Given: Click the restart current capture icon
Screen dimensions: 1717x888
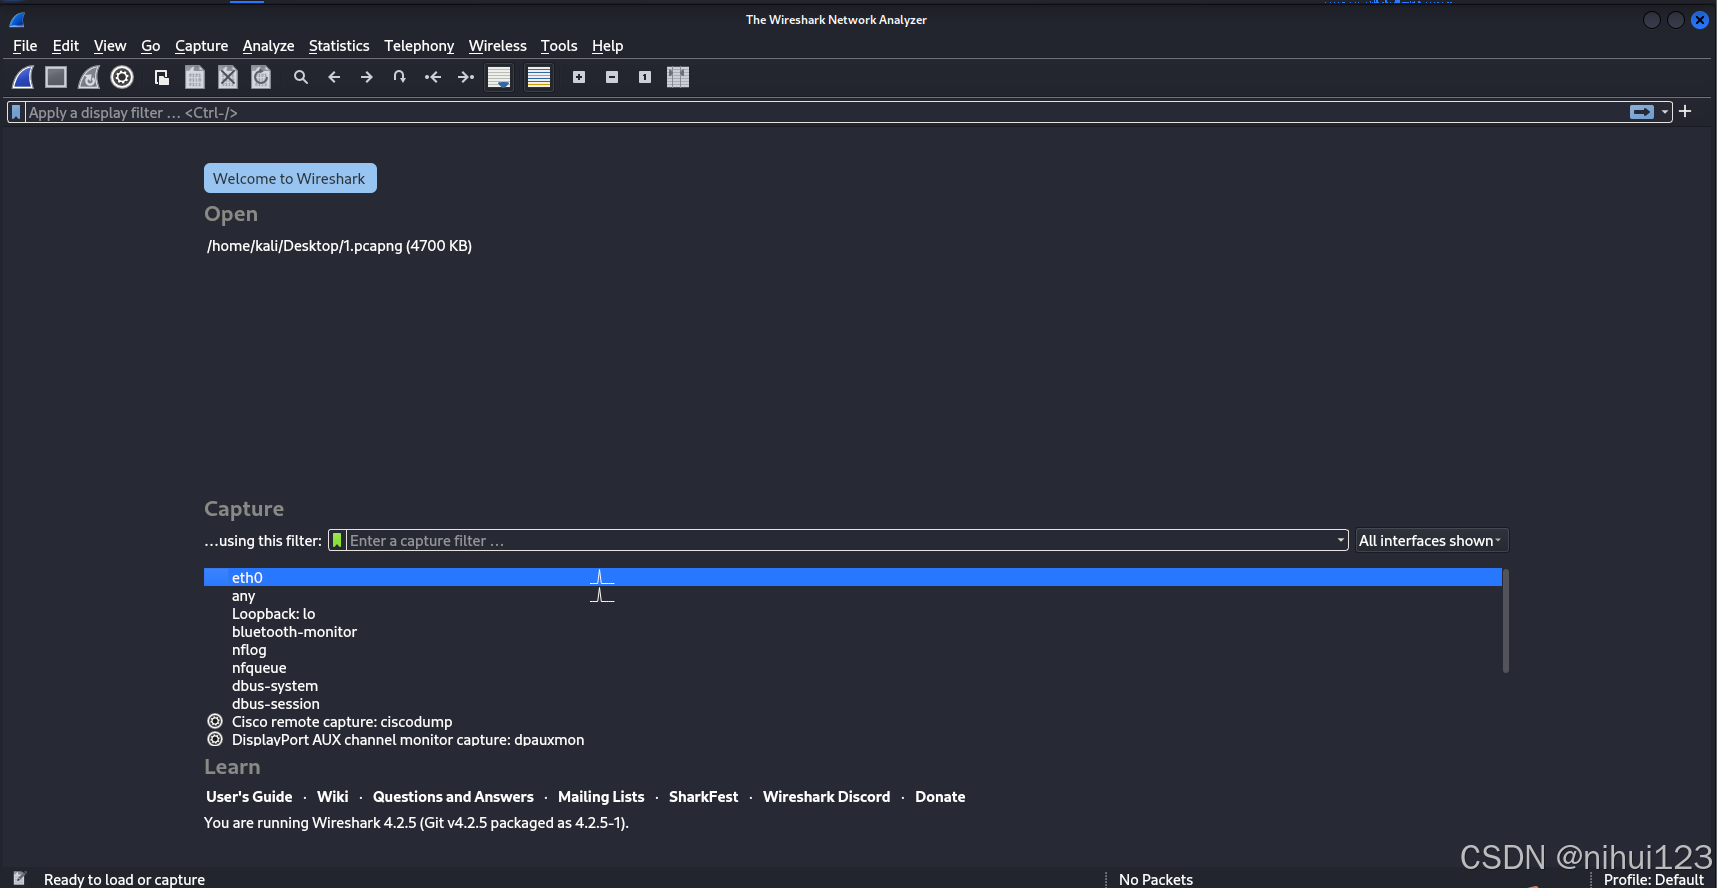Looking at the screenshot, I should pos(89,77).
